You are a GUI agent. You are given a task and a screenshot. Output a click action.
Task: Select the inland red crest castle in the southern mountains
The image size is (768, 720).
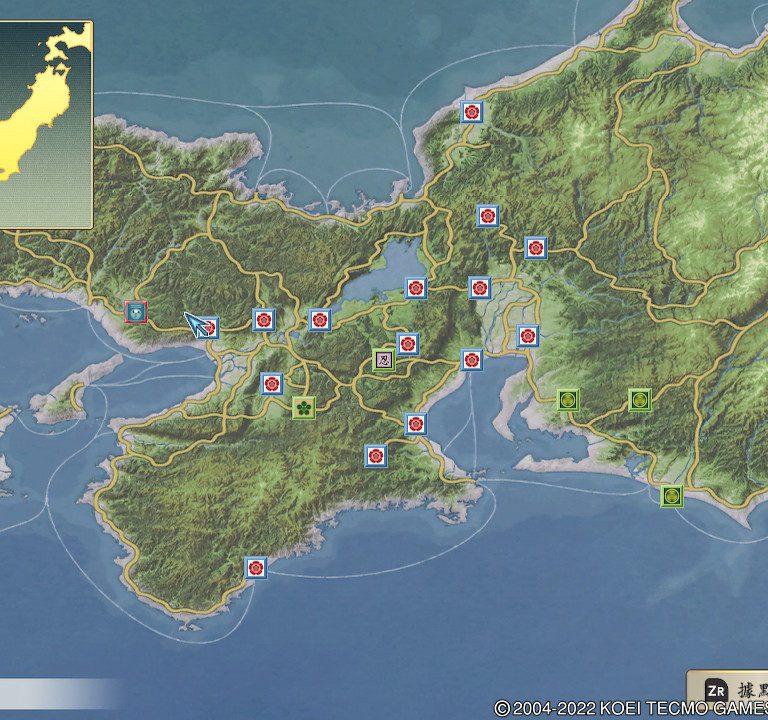376,456
